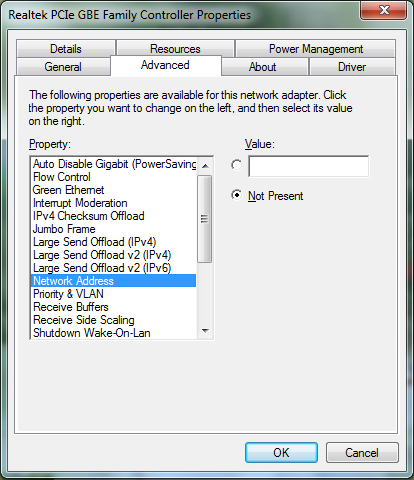
Task: Pick Shutdown Wake-On-Lan in the list
Action: coord(113,333)
